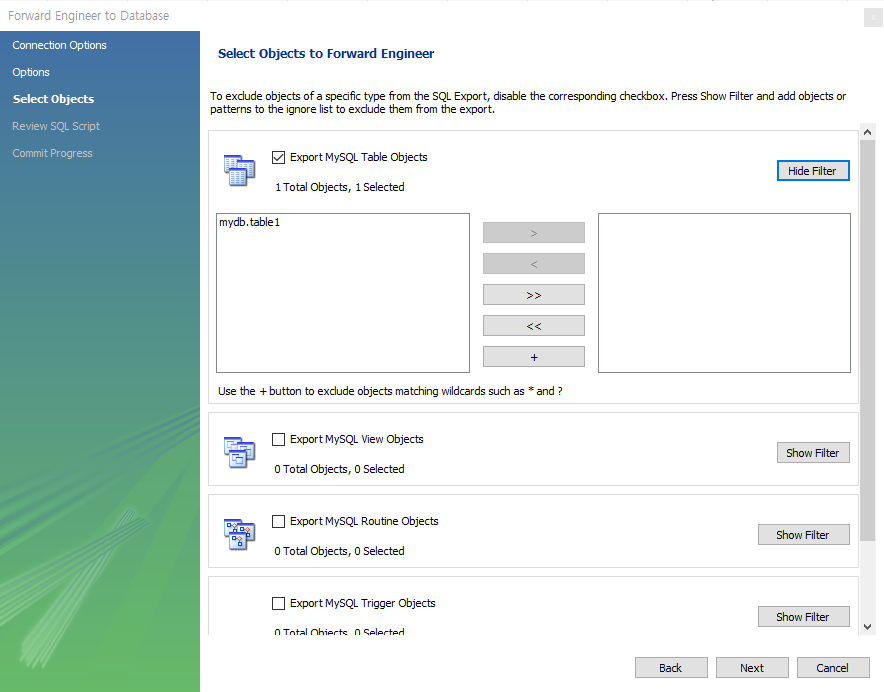Click the MySQL Table Objects icon
This screenshot has width=884, height=692.
pyautogui.click(x=240, y=170)
